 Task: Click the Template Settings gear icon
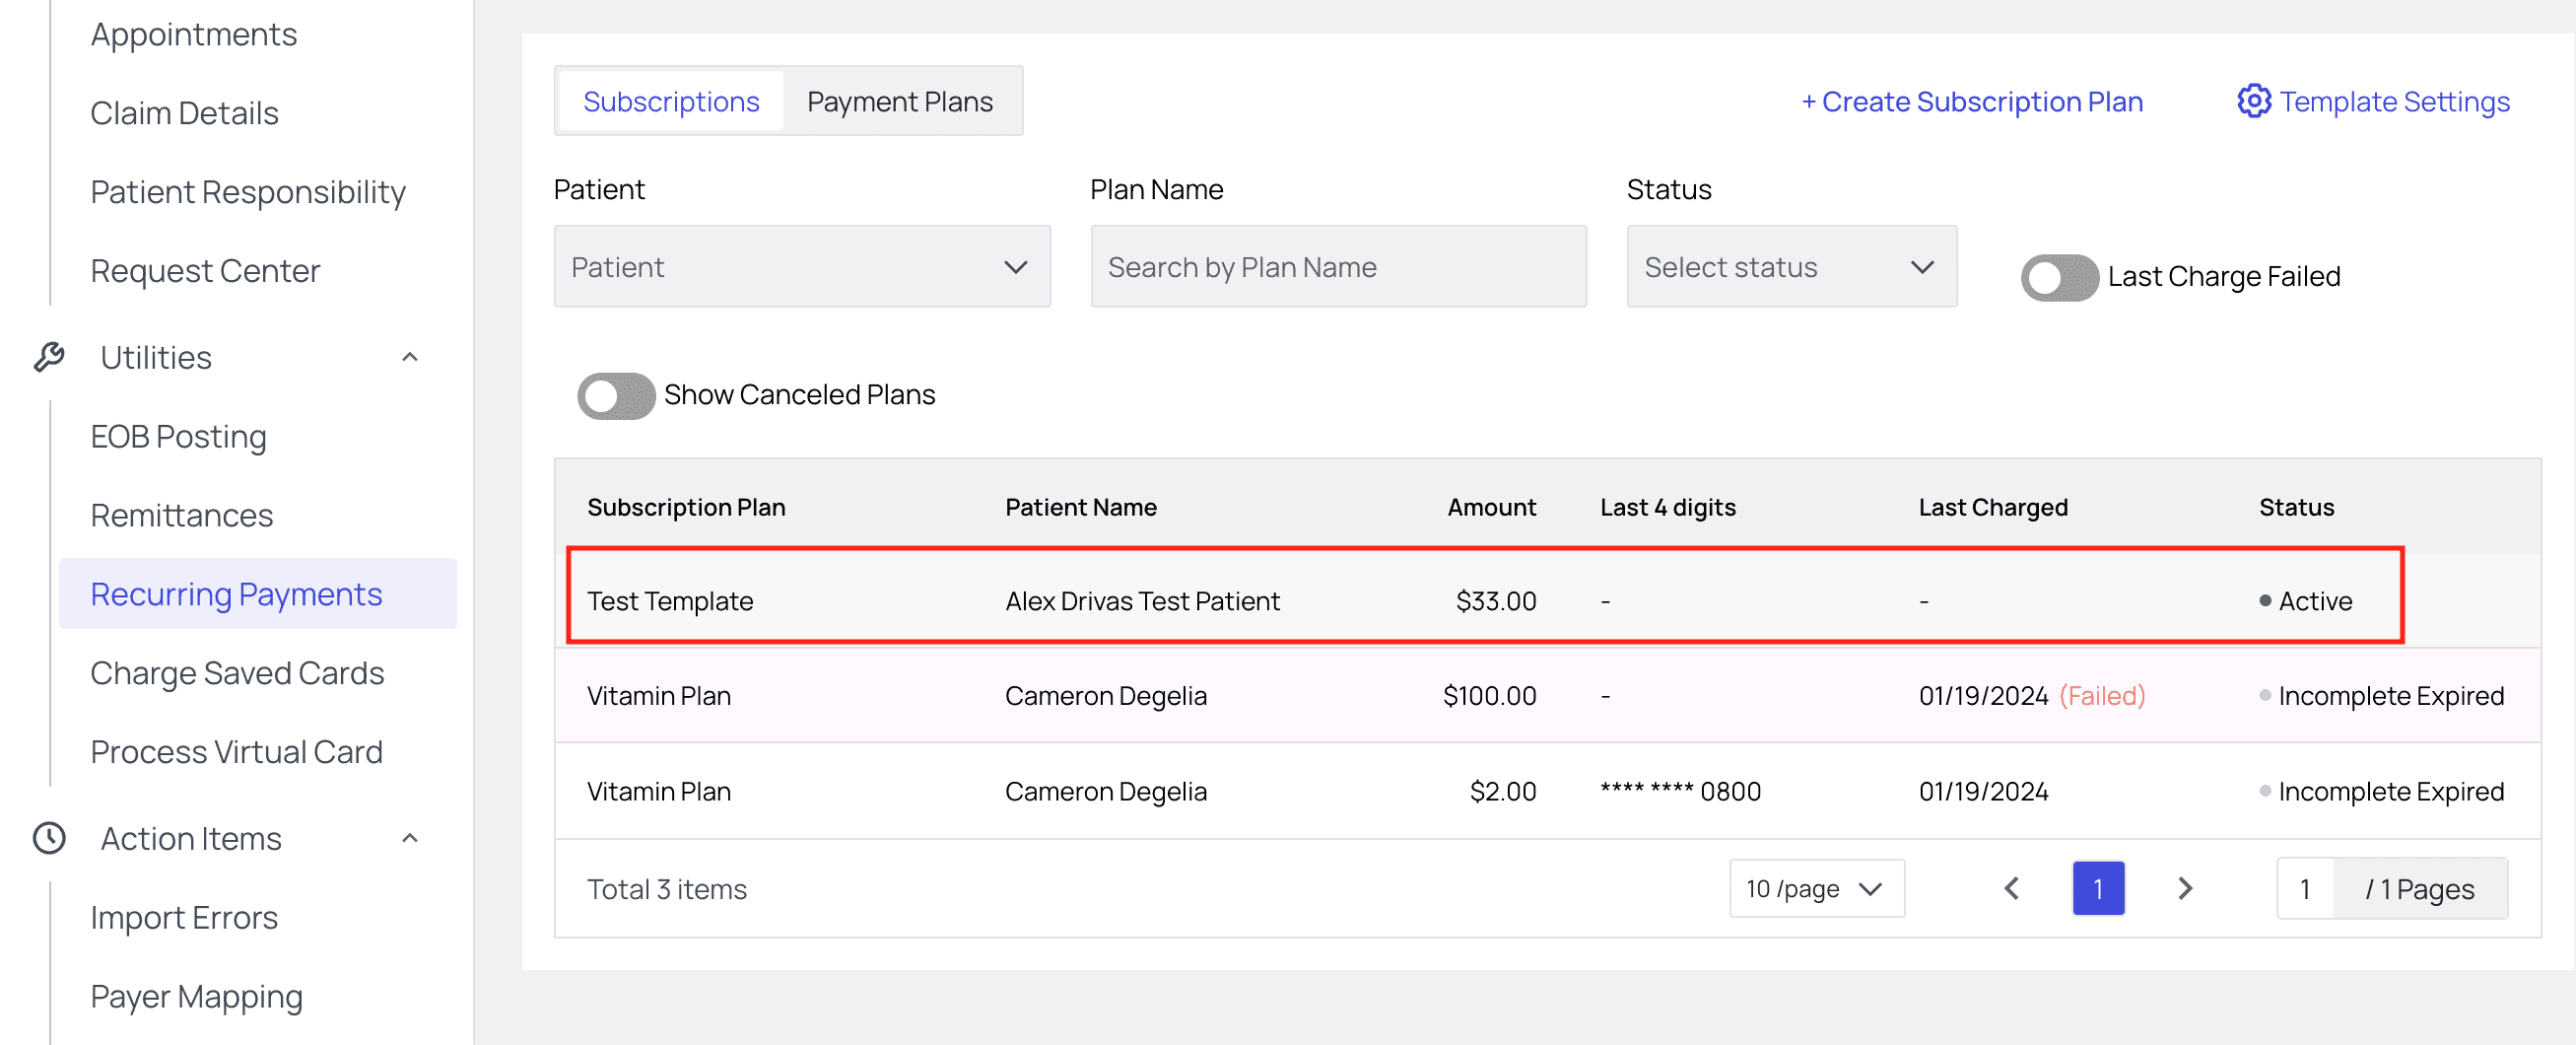tap(2253, 101)
